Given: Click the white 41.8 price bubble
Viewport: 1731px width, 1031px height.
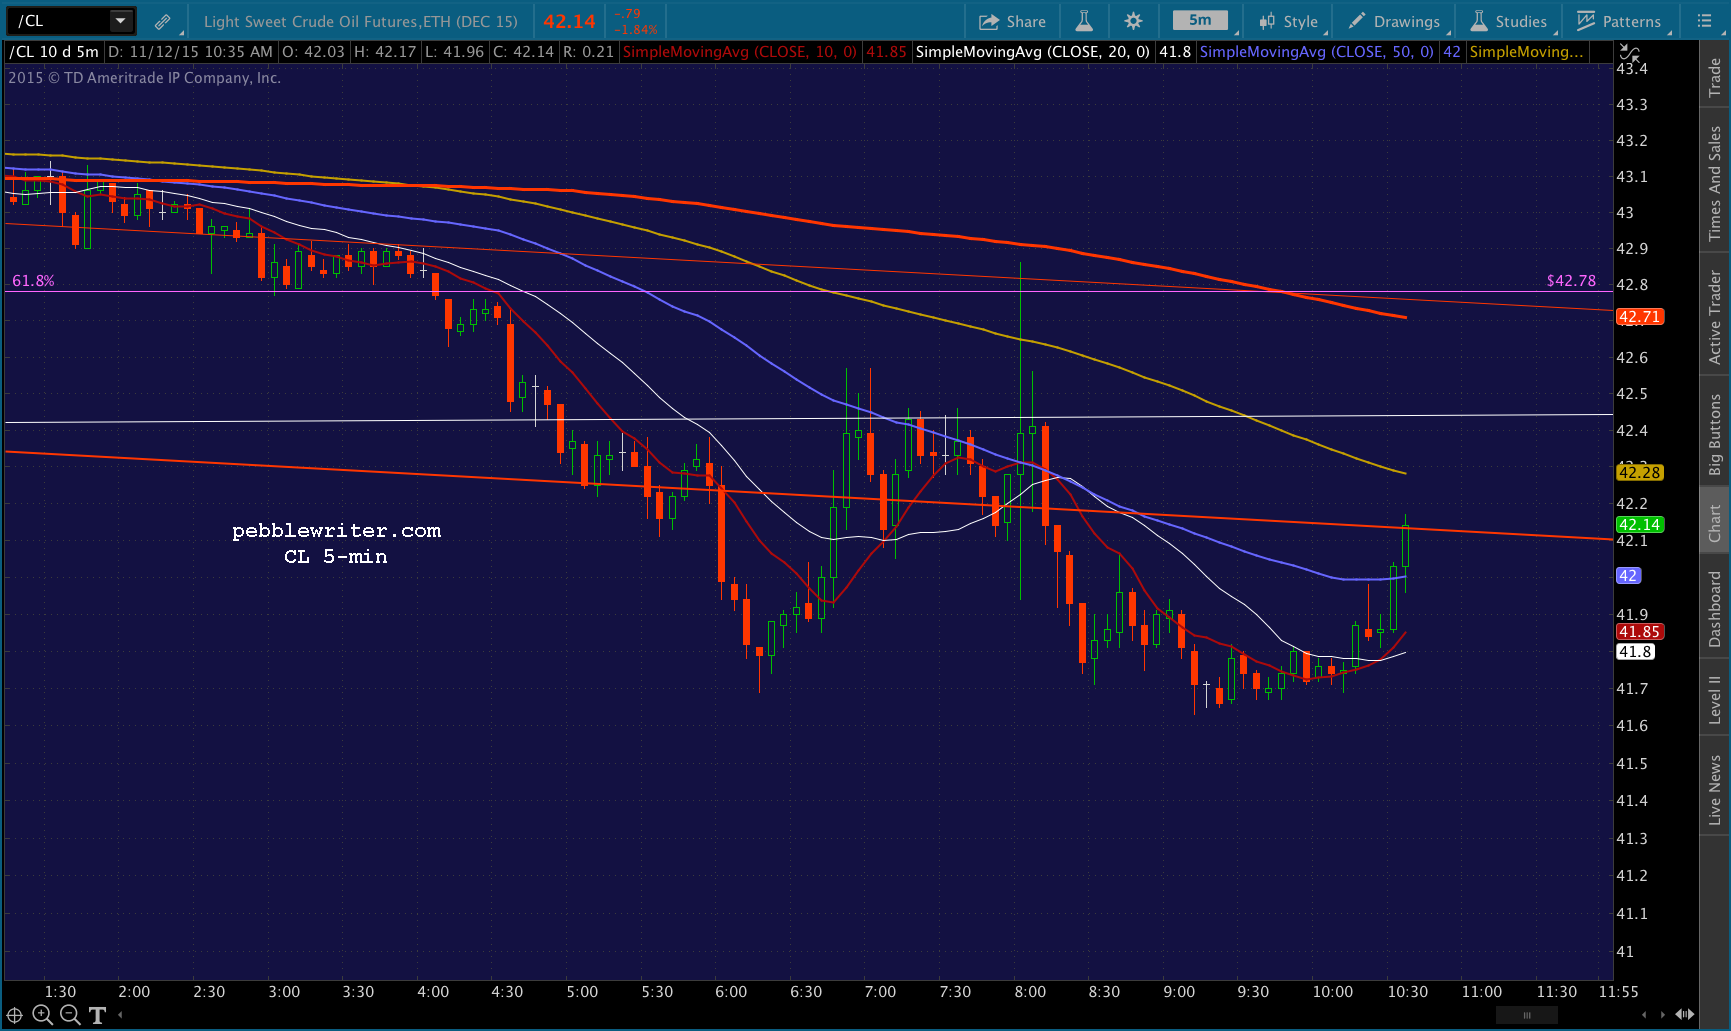Looking at the screenshot, I should [x=1636, y=651].
